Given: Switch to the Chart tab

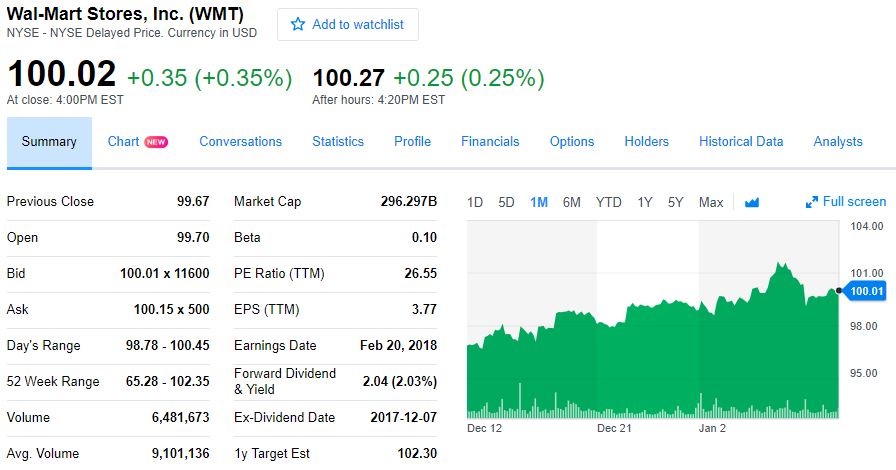Looking at the screenshot, I should [x=123, y=142].
